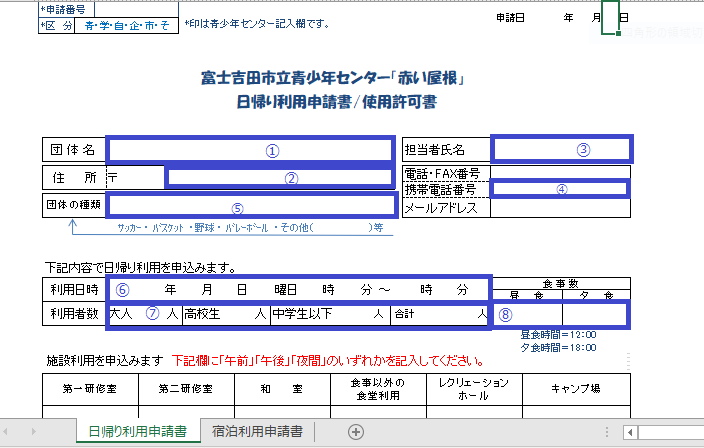Select the 利用日時 date row marked ⑥
Screen dimensions: 704x448
click(x=299, y=289)
